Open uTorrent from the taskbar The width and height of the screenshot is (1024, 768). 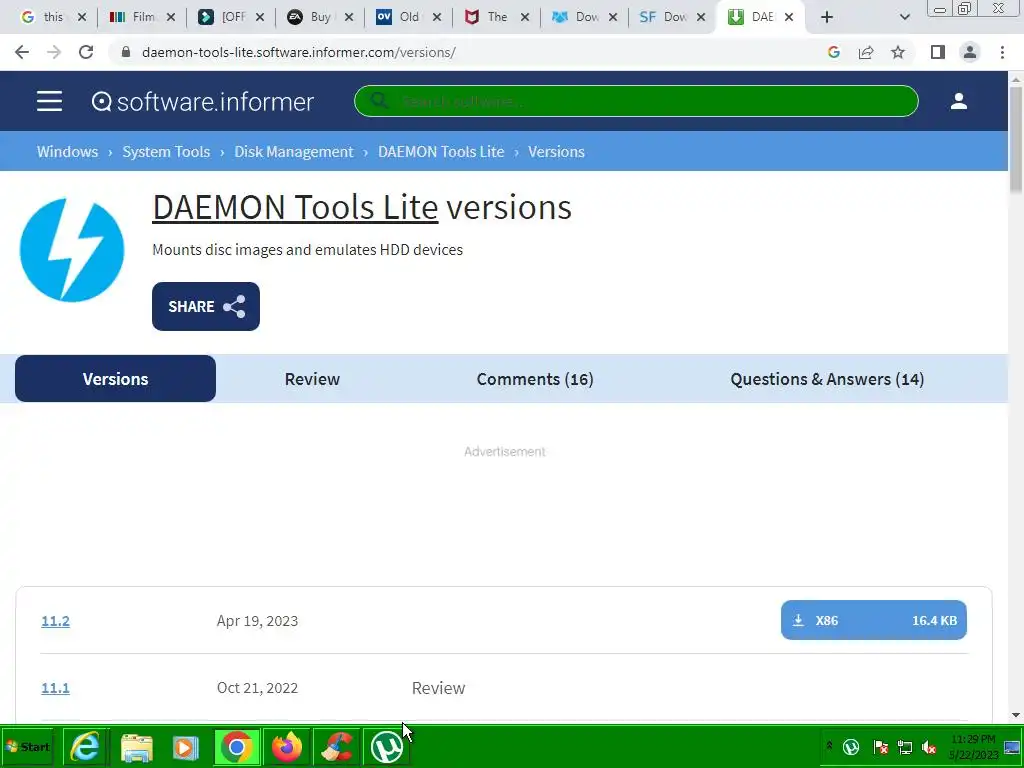[x=386, y=746]
